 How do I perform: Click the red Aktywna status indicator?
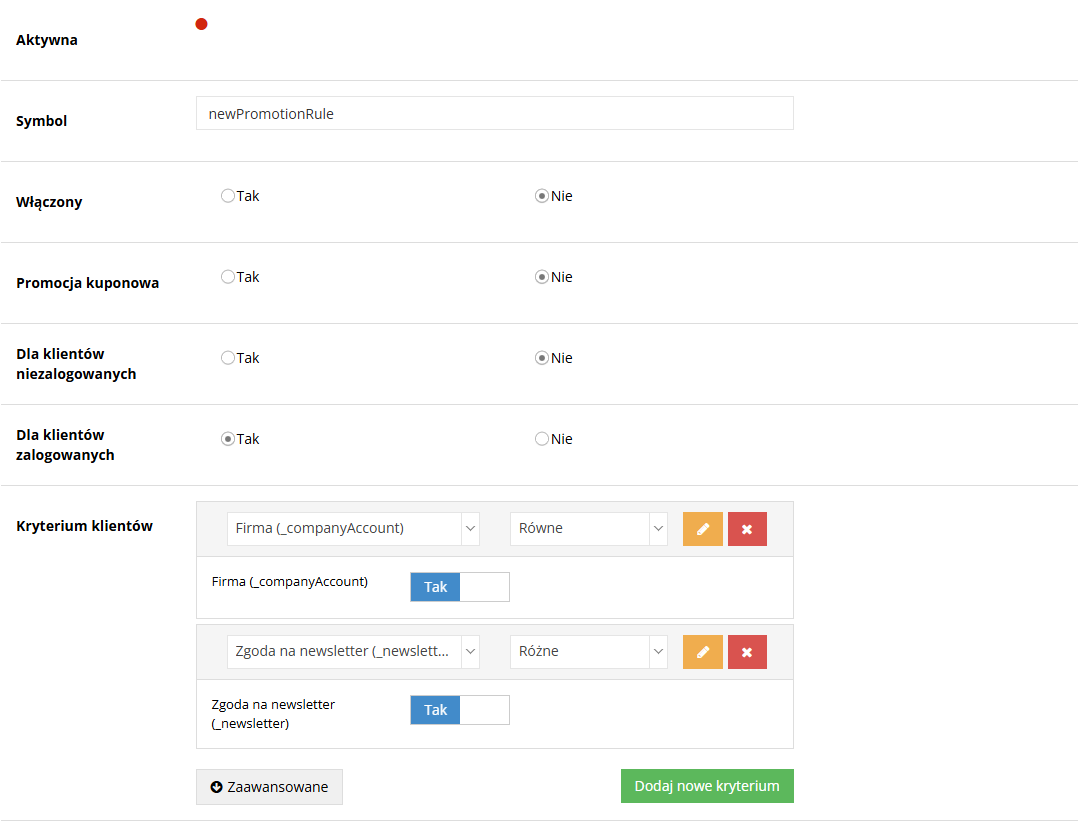click(201, 24)
